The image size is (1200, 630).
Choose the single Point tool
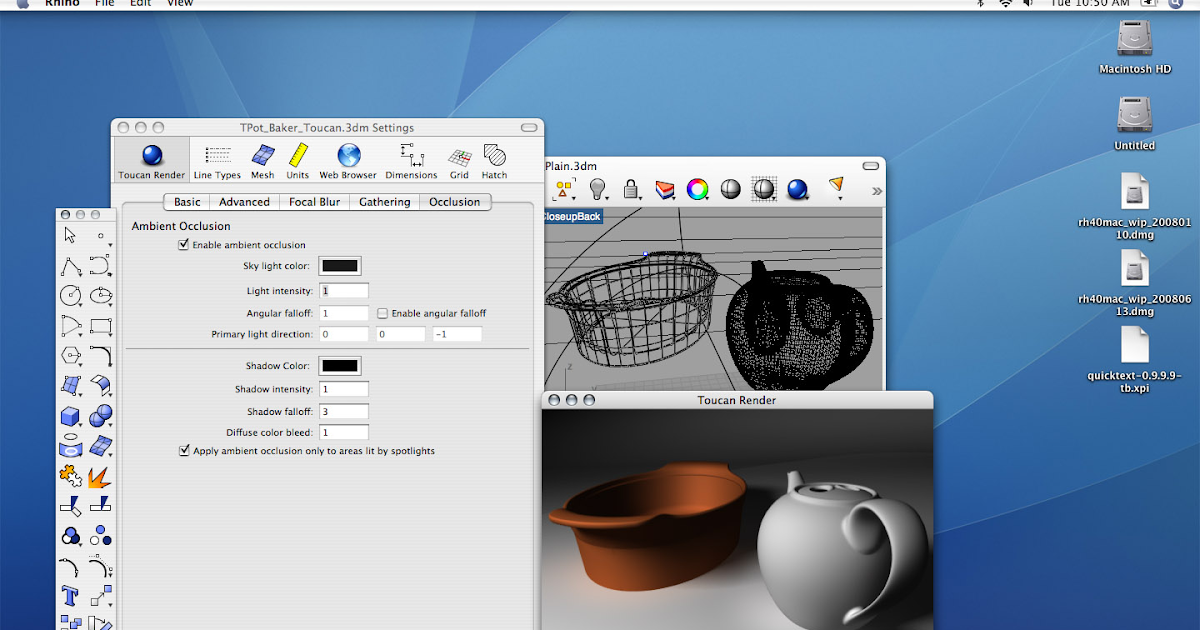point(100,236)
